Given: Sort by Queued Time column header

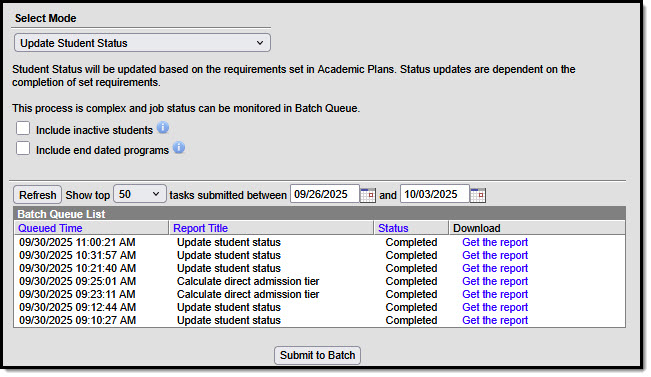Looking at the screenshot, I should (x=50, y=228).
